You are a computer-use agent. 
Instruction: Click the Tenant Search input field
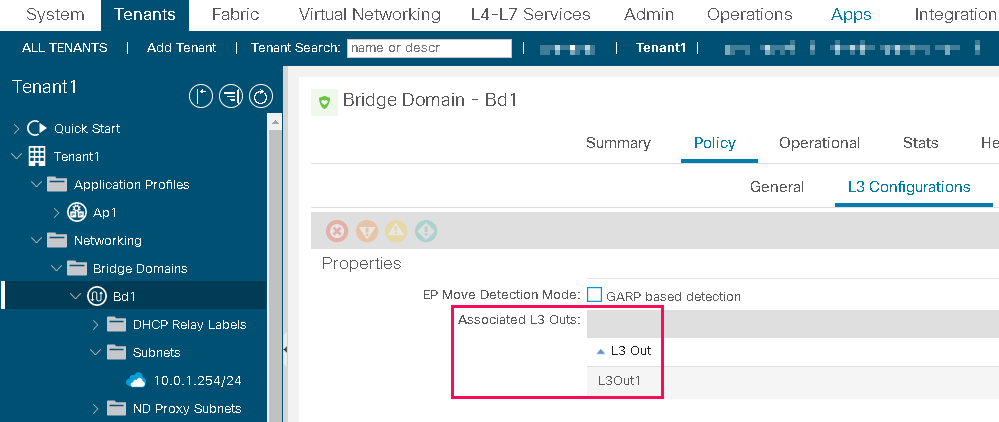pyautogui.click(x=429, y=48)
